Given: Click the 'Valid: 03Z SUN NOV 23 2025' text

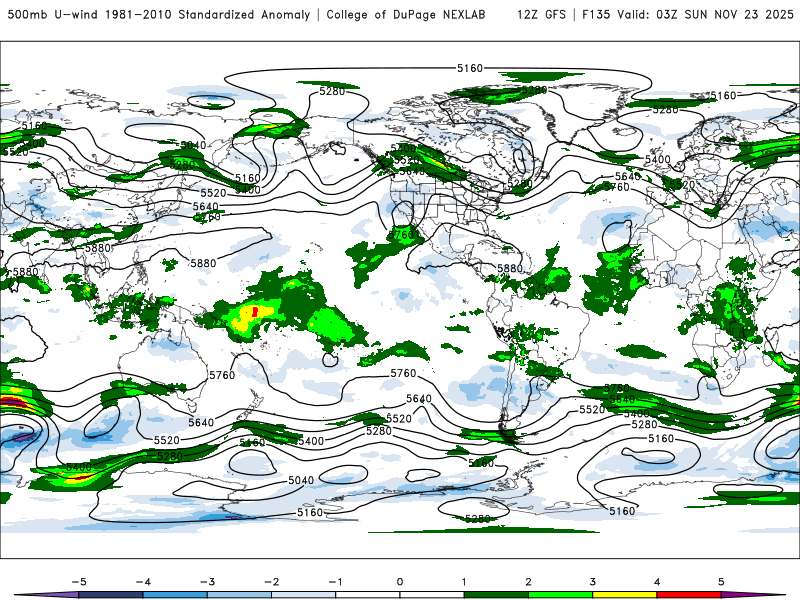Looking at the screenshot, I should (x=705, y=14).
